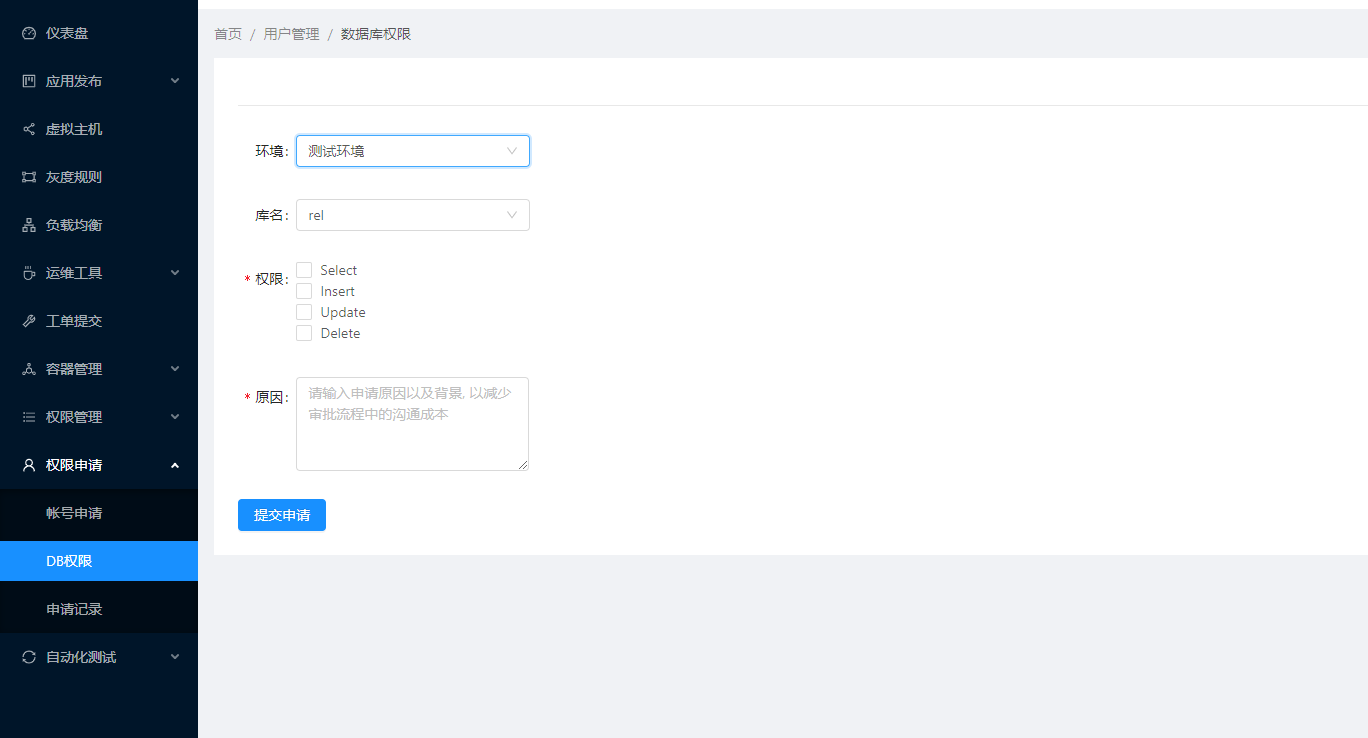Click the 用户管理 breadcrumb link
Screen dimensions: 1368x738
tap(291, 34)
